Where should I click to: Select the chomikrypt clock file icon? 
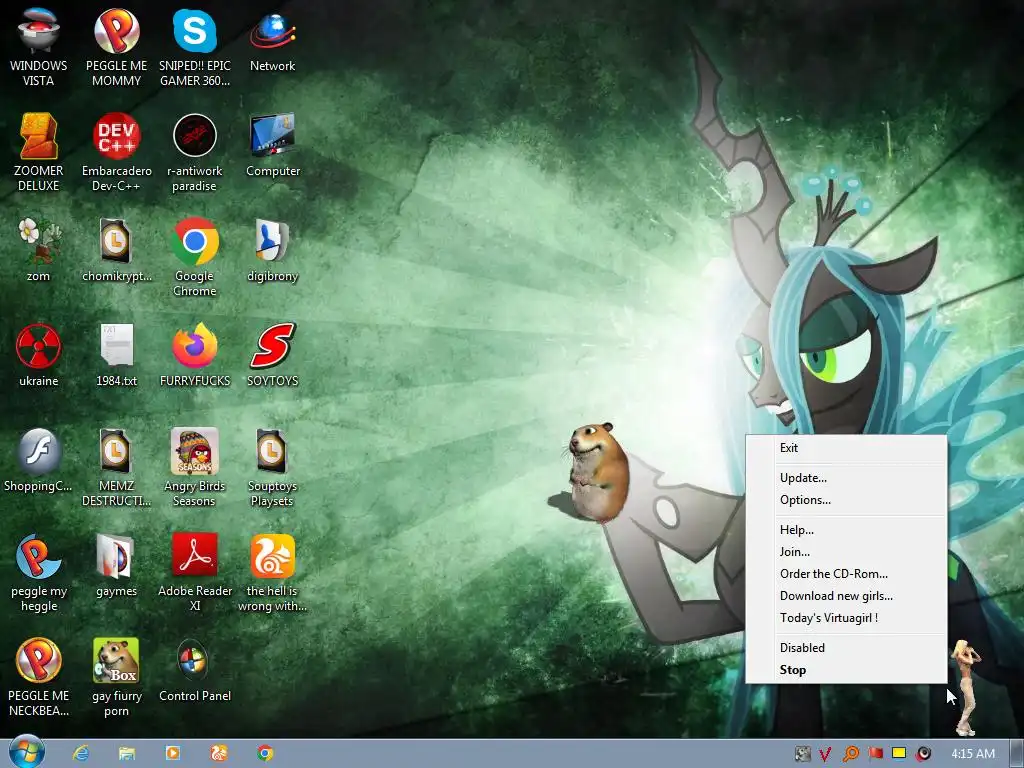click(116, 249)
